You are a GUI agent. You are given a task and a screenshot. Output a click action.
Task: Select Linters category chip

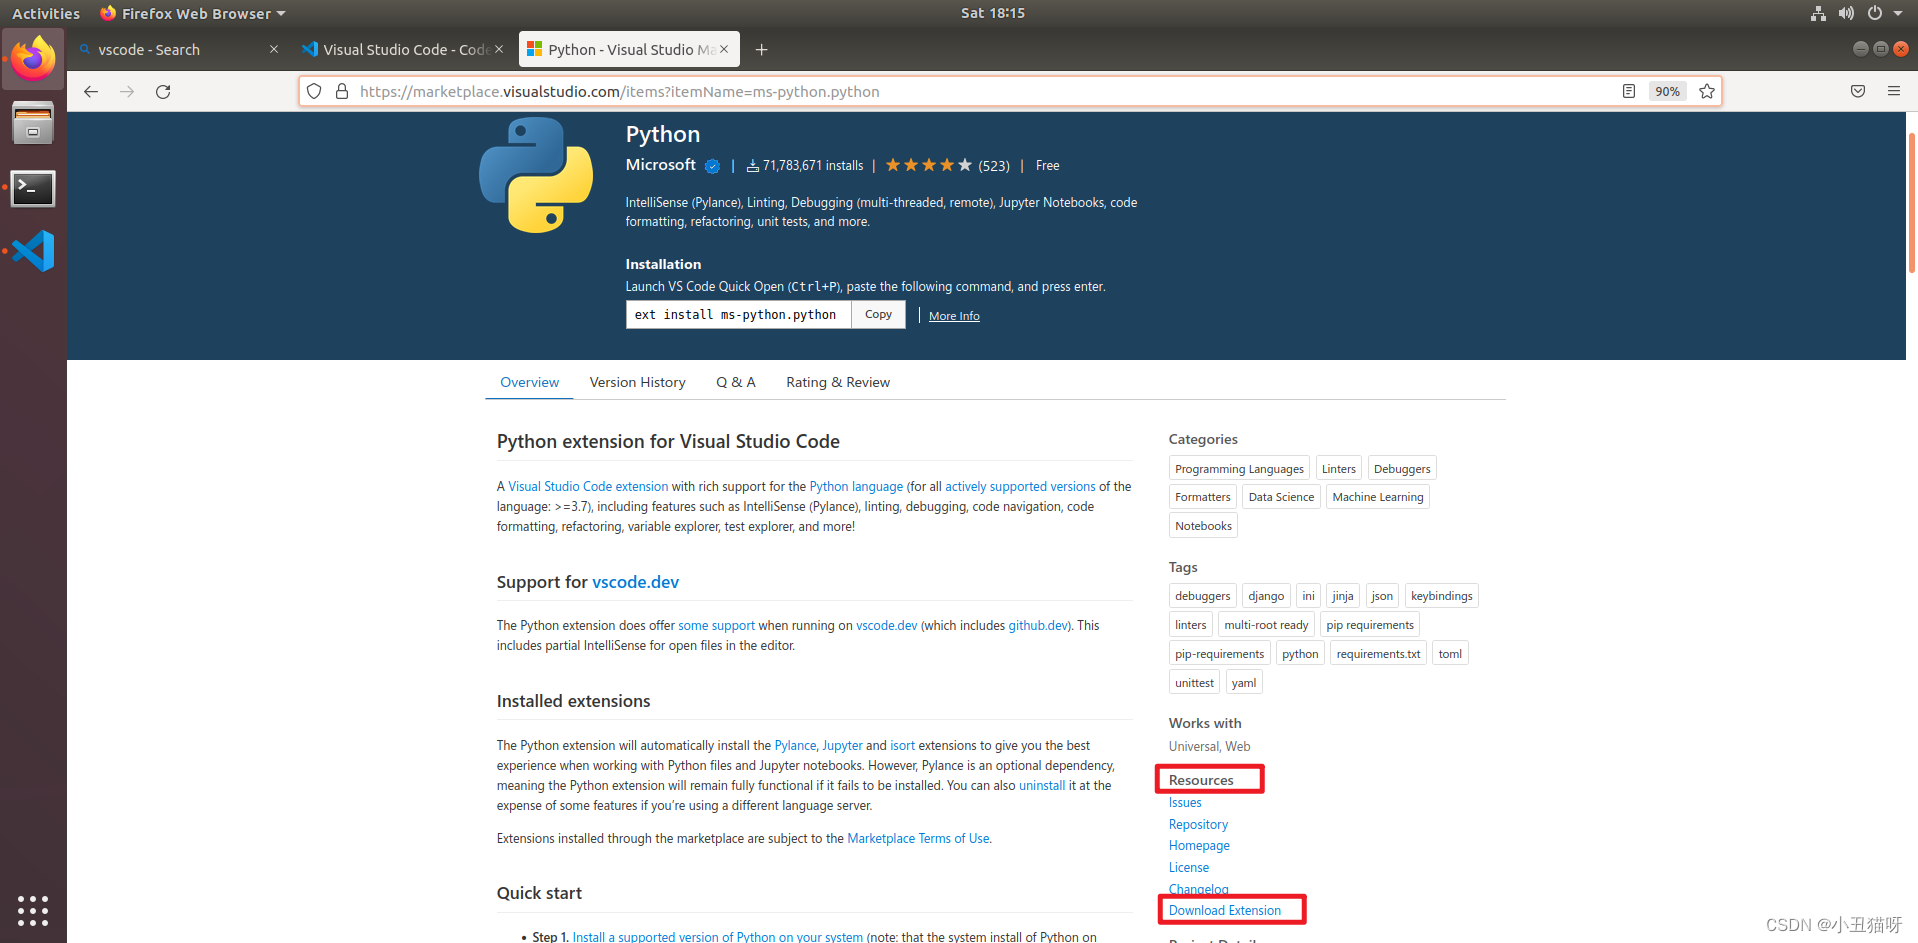tap(1338, 469)
